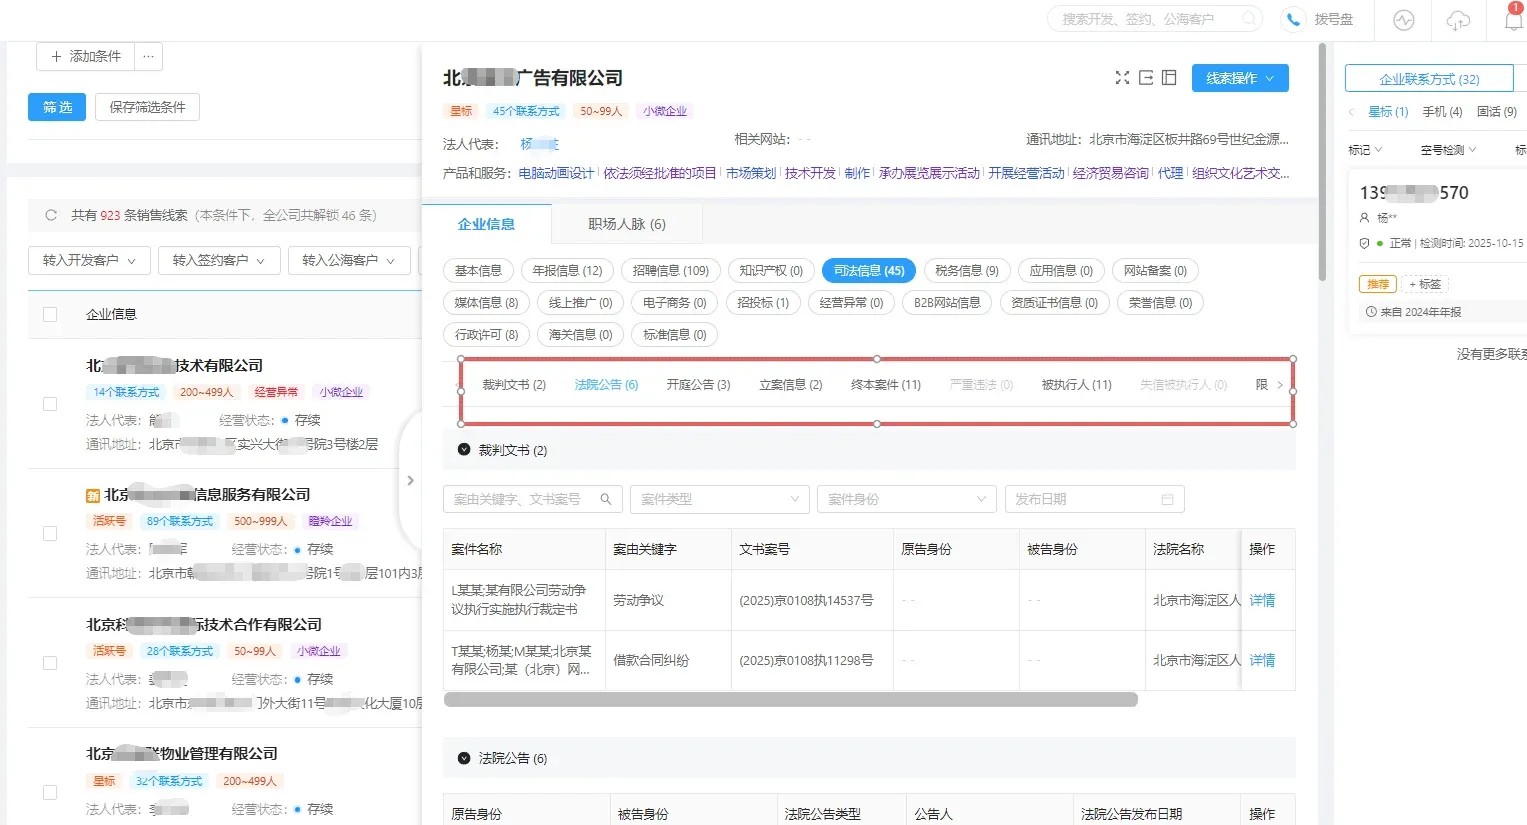Open the 线索操作 dropdown
This screenshot has height=825, width=1527.
tap(1240, 78)
